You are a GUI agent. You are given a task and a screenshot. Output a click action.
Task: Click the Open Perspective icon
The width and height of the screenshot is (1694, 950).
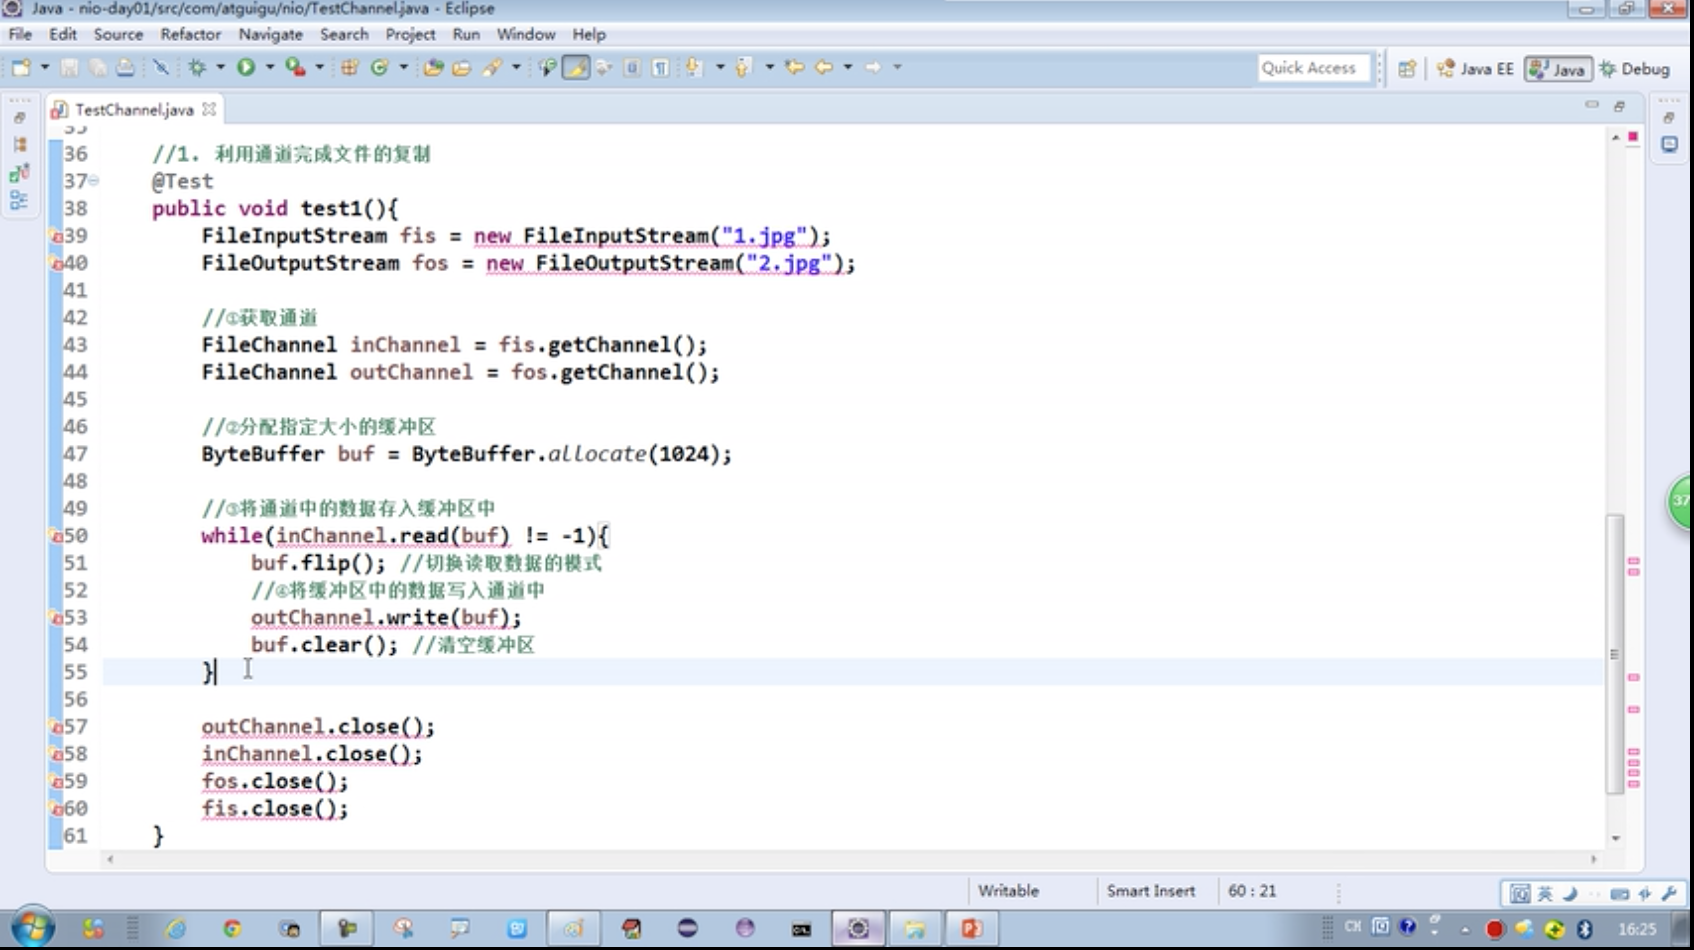1407,68
